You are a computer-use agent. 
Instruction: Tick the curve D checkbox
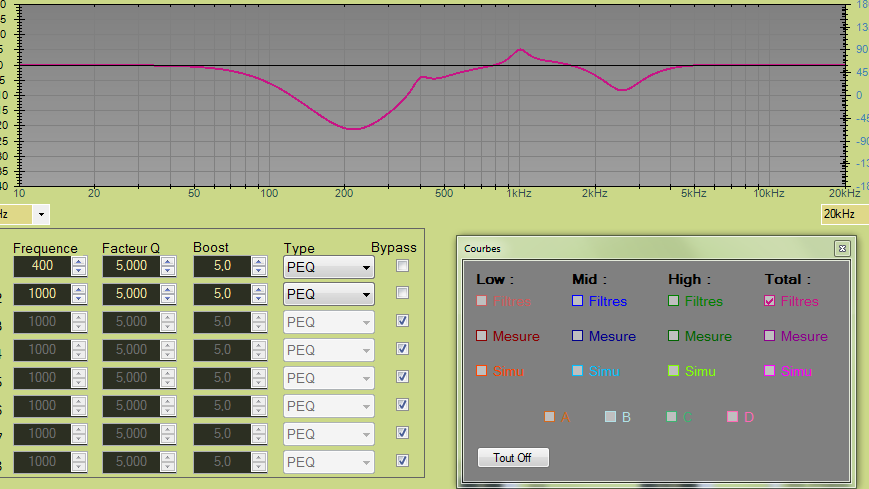733,416
